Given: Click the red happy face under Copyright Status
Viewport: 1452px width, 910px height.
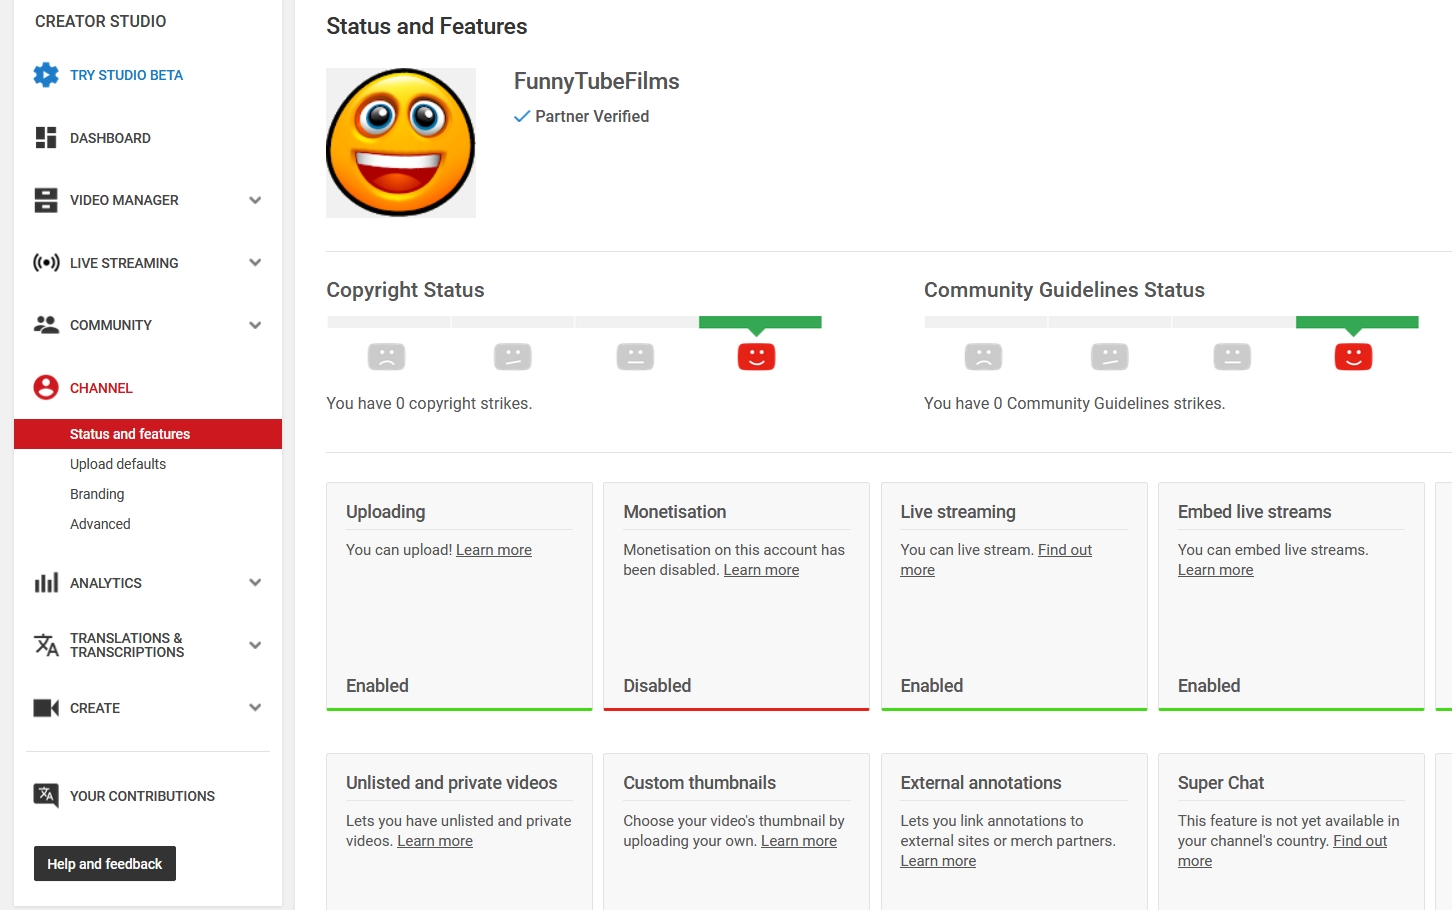Looking at the screenshot, I should [x=756, y=357].
